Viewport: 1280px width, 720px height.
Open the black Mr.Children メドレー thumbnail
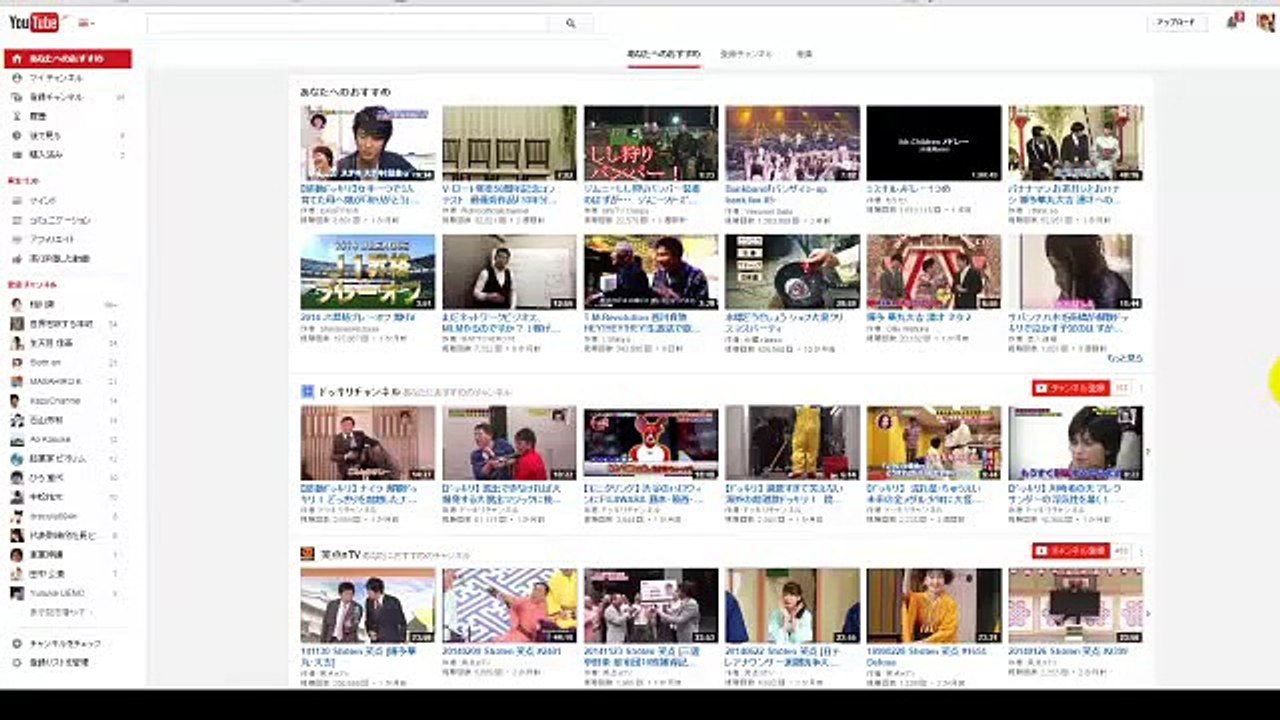pyautogui.click(x=934, y=143)
